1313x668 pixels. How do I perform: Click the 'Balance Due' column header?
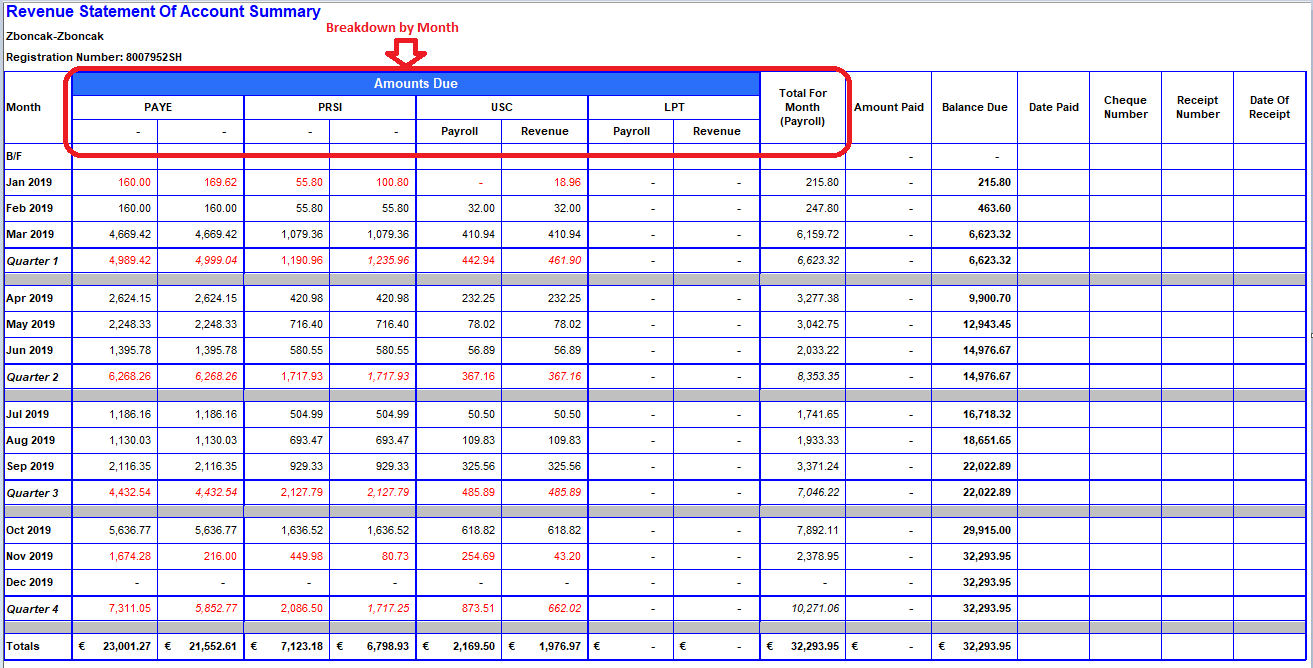click(975, 107)
